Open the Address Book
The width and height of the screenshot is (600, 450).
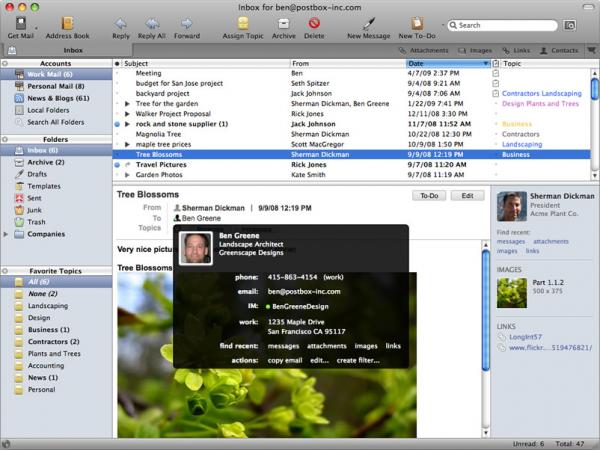[67, 22]
